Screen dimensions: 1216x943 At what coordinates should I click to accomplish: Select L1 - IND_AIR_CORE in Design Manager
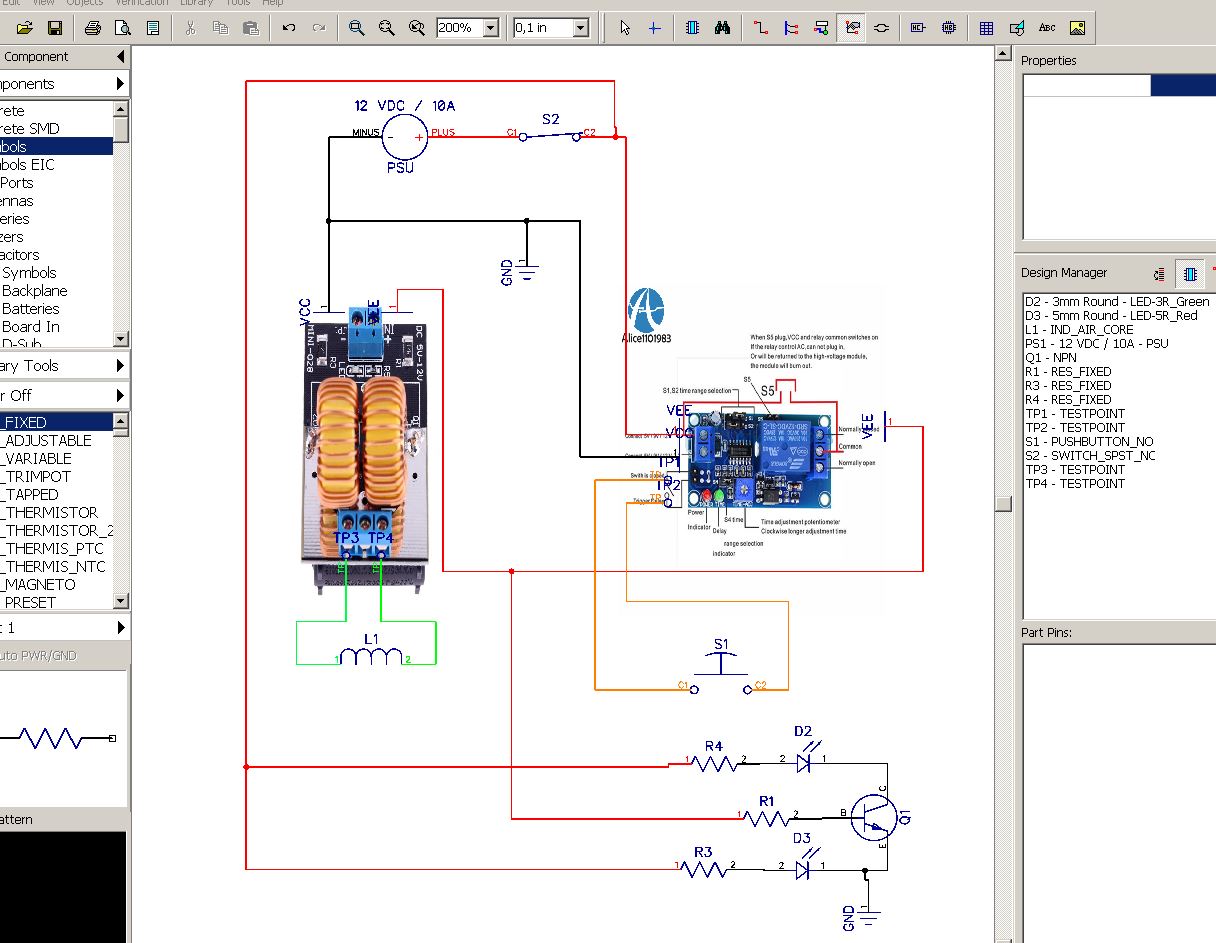(x=1079, y=329)
